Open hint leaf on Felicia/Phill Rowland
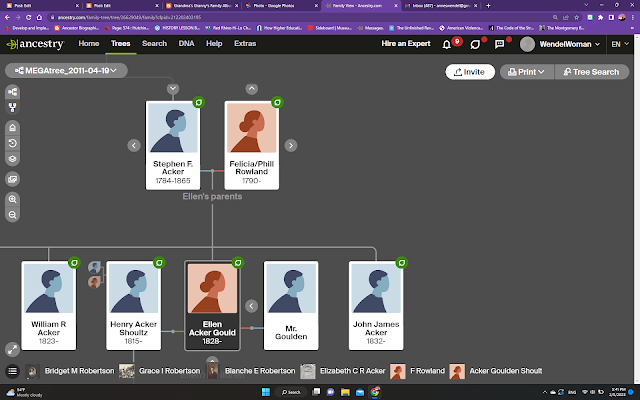Viewport: 640px width, 400px height. click(x=278, y=102)
